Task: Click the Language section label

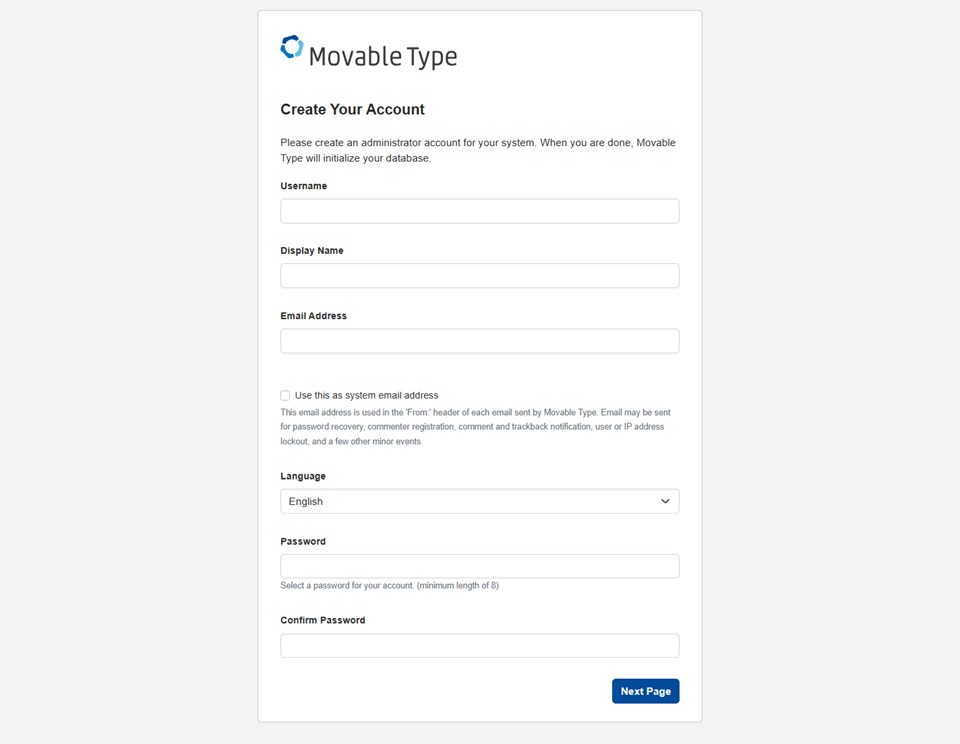Action: pyautogui.click(x=302, y=475)
